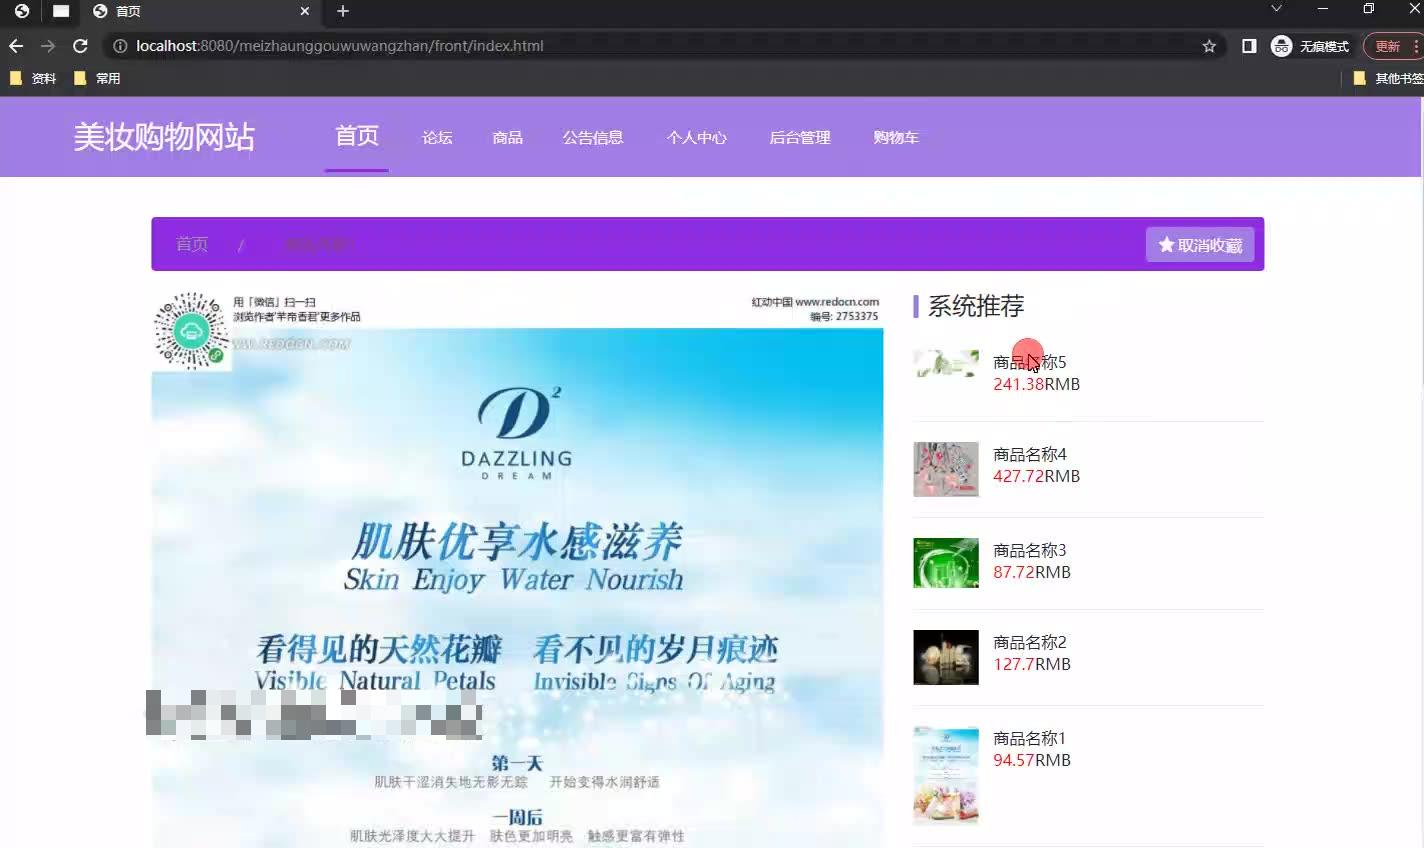Focus the address bar URL
The width and height of the screenshot is (1424, 848).
tap(340, 46)
